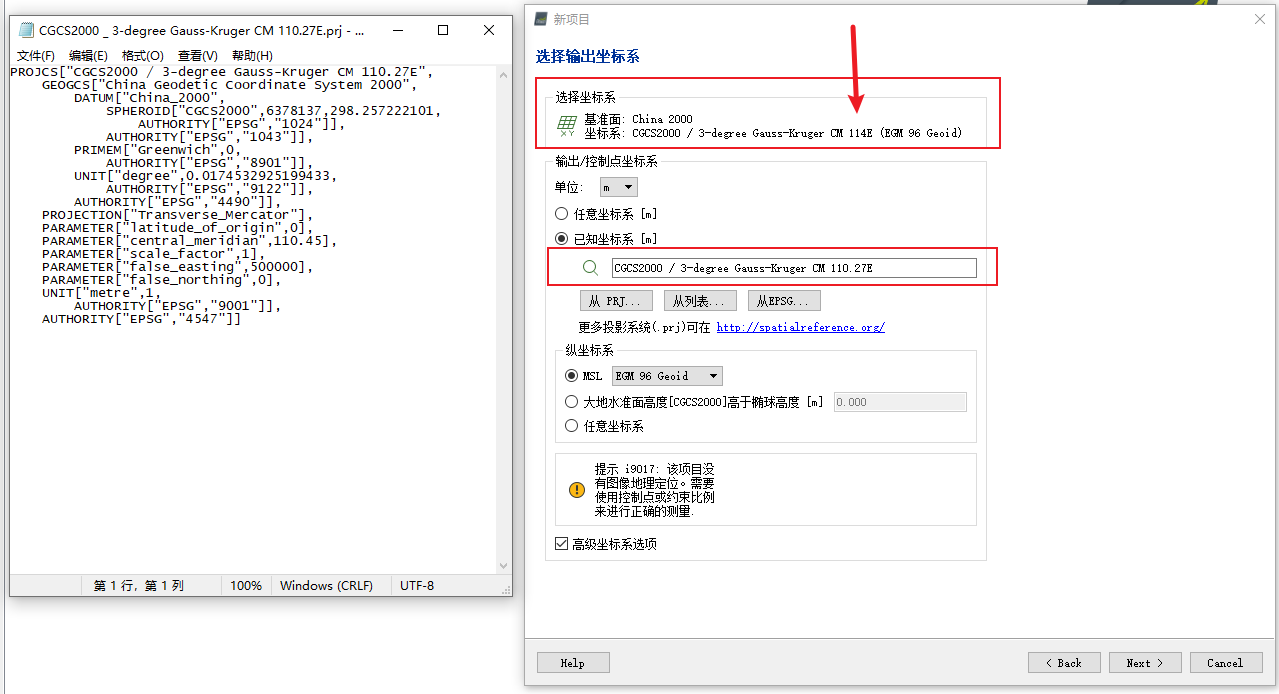The width and height of the screenshot is (1279, 694).
Task: Open Notepad 编辑(E) menu
Action: [x=88, y=56]
